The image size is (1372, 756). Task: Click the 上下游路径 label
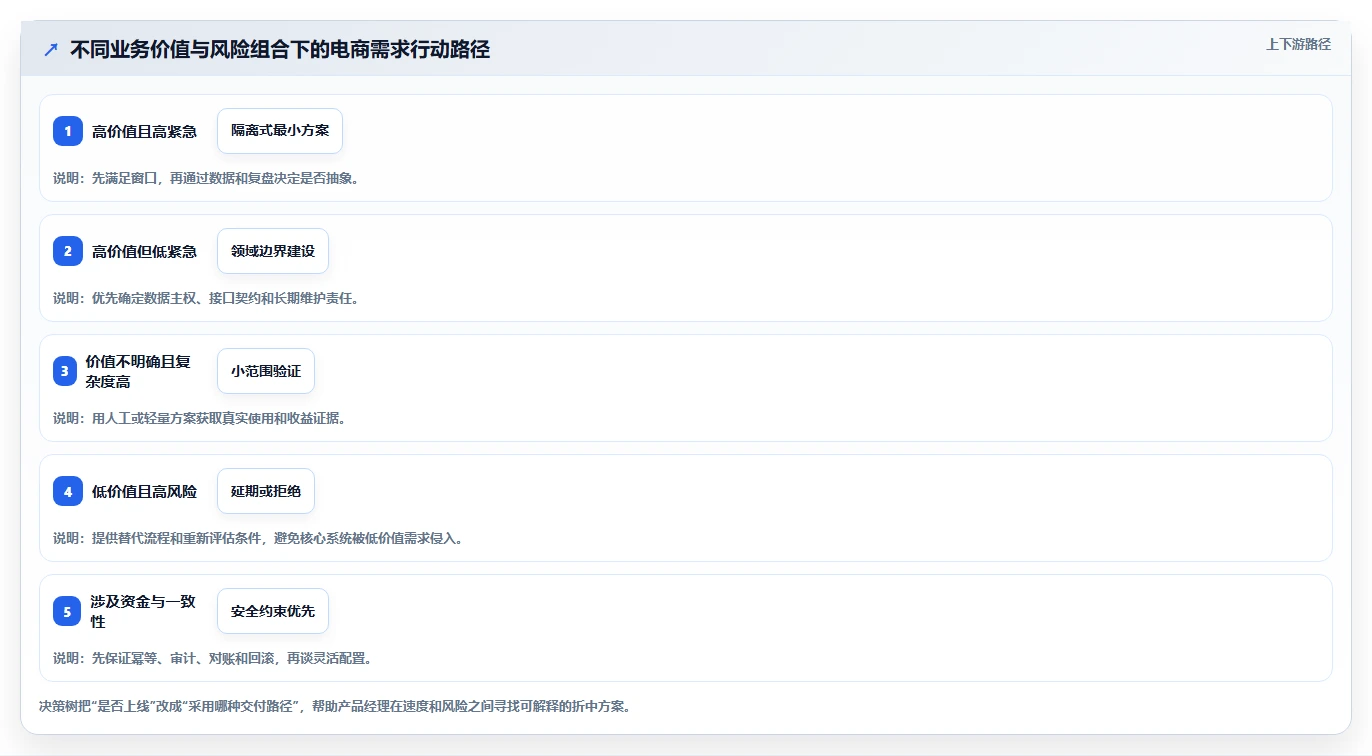tap(1298, 44)
